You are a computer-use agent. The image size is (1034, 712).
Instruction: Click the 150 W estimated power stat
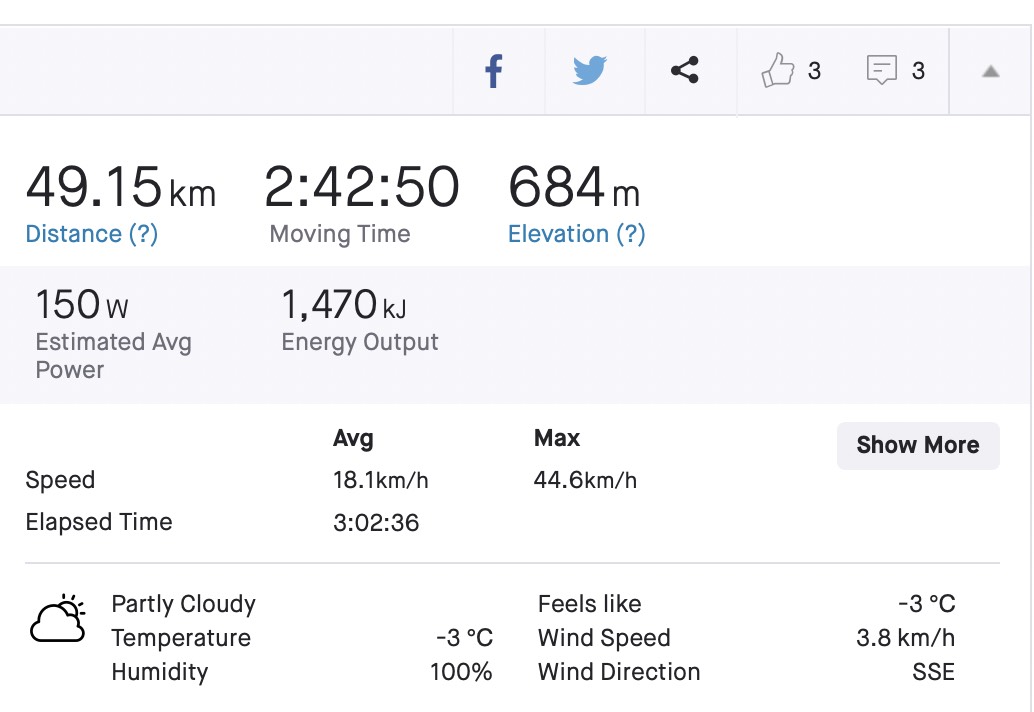tap(82, 305)
